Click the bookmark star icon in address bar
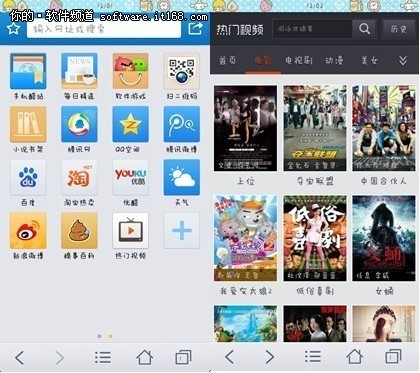Screen dimensions: 420x373 coord(14,29)
